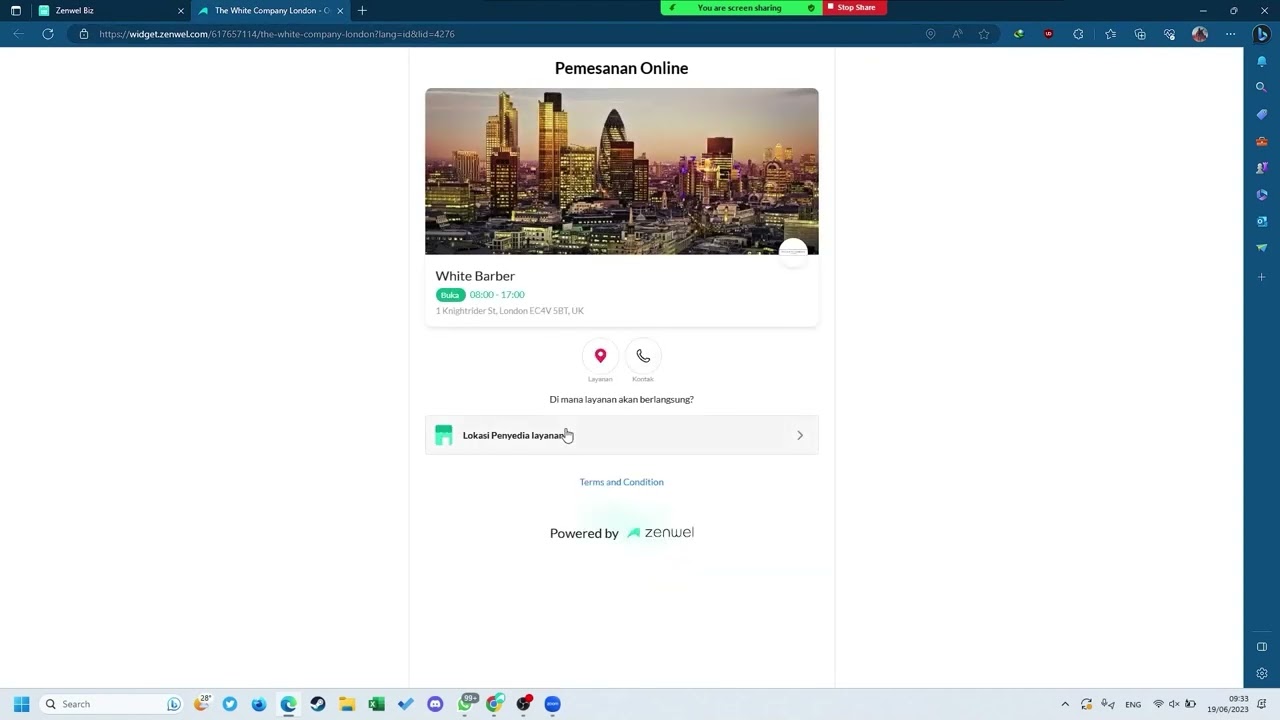Open the Favorites list icon
The height and width of the screenshot is (720, 1280).
(x=1110, y=34)
